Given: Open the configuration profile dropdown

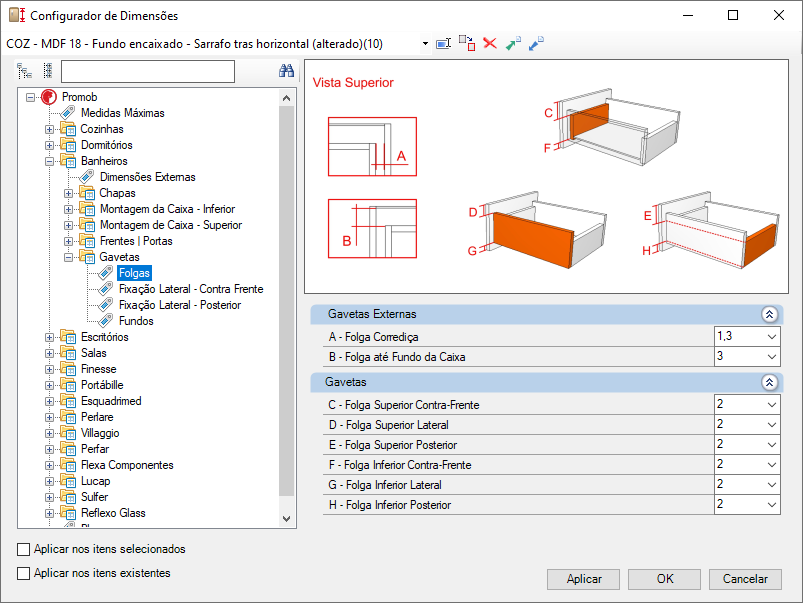Looking at the screenshot, I should coord(425,44).
